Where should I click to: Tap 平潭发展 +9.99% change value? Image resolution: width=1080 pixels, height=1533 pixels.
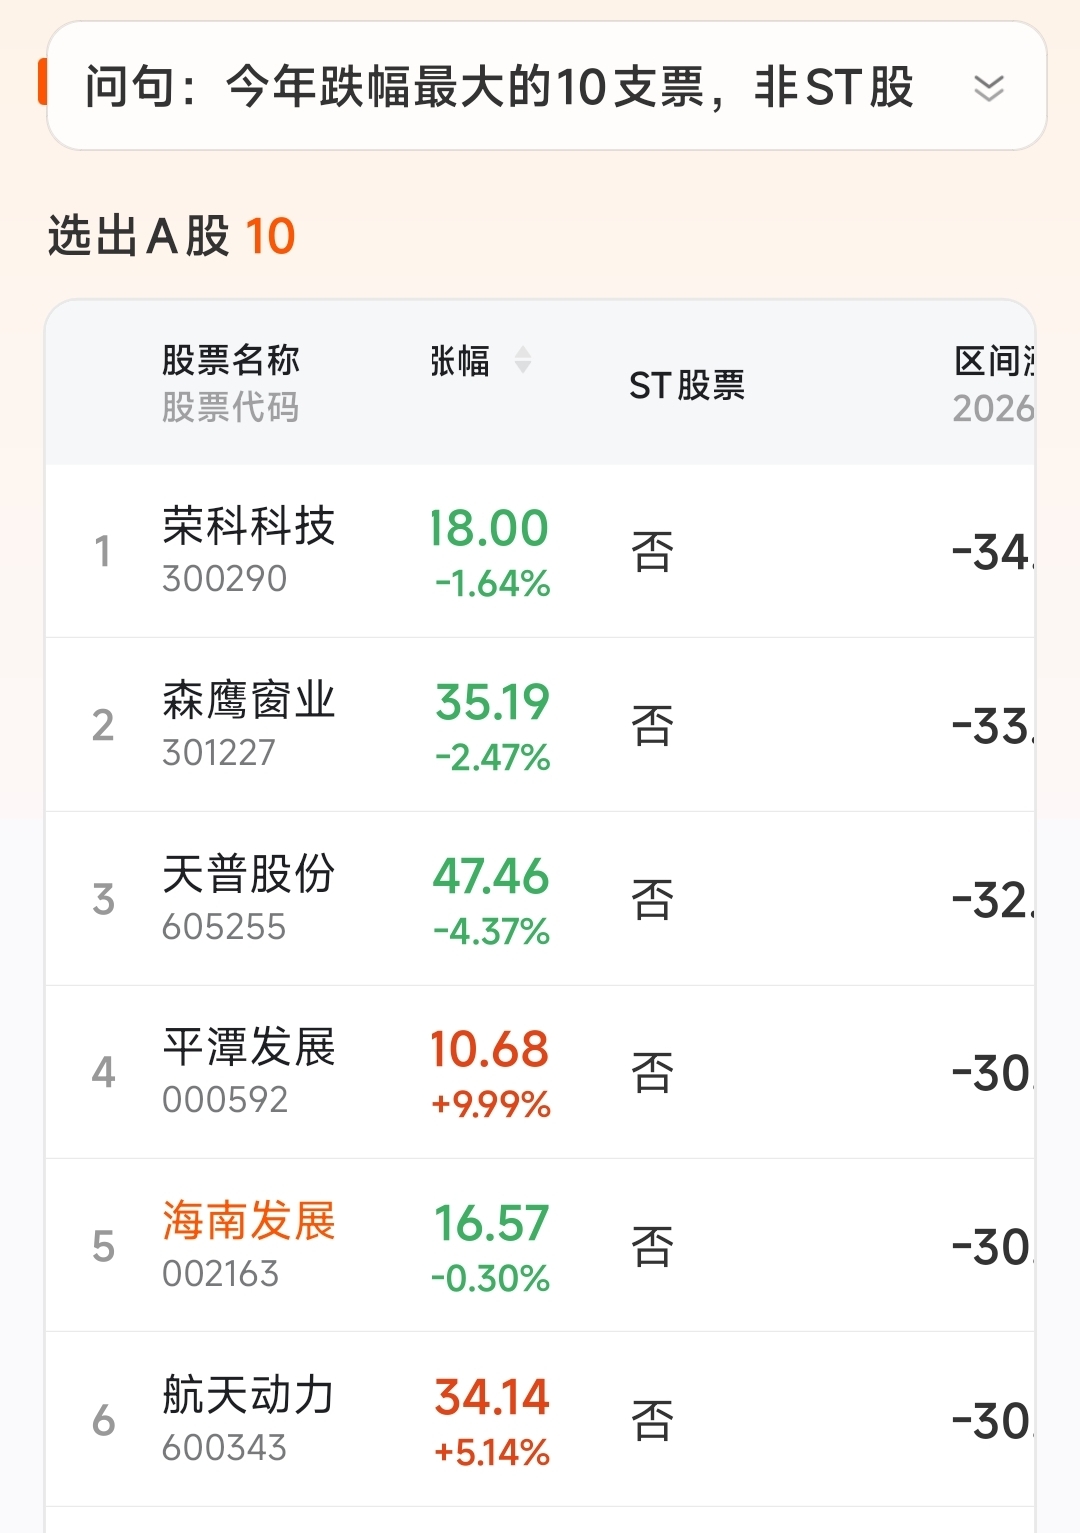(491, 1105)
